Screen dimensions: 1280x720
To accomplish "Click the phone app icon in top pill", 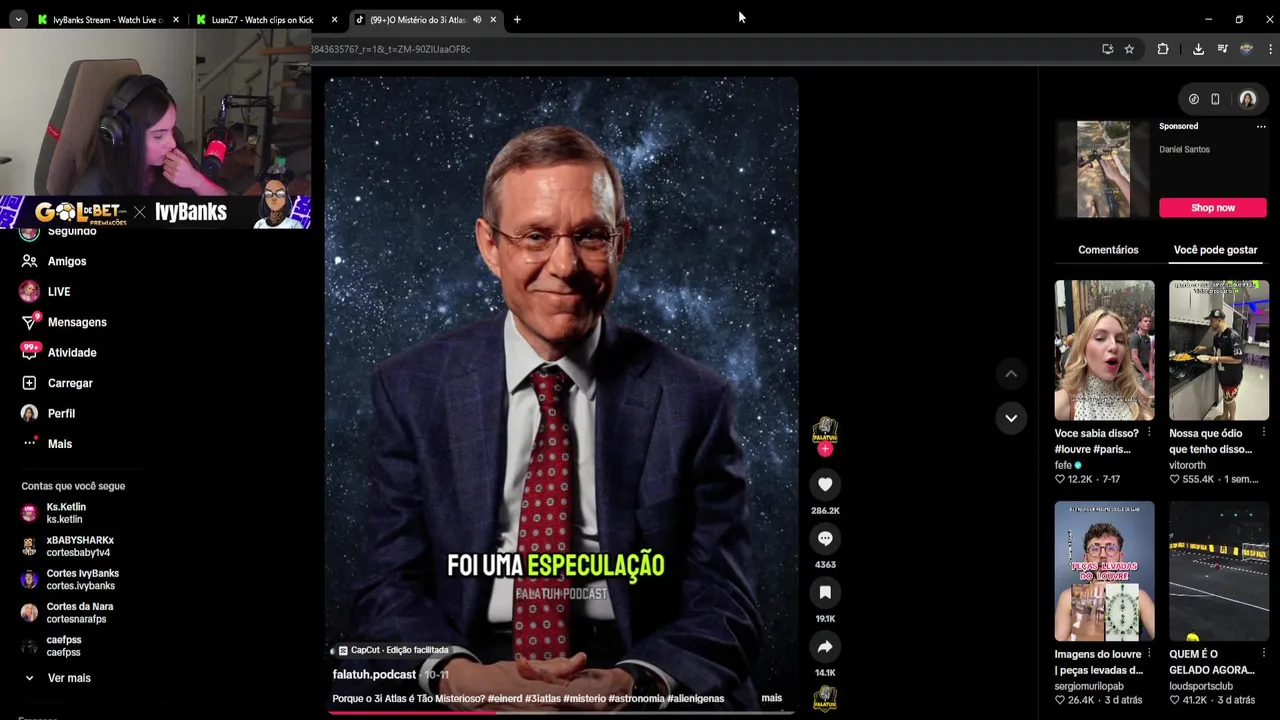I will [1215, 99].
